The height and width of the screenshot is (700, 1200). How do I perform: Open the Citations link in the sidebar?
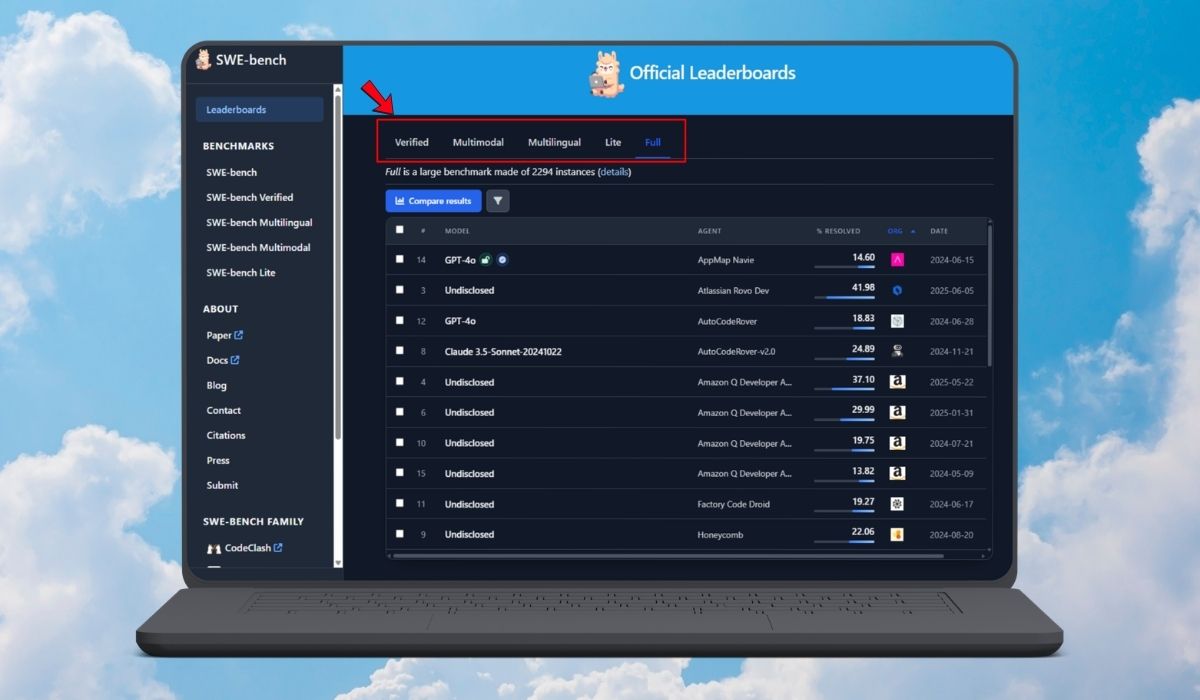[x=226, y=435]
